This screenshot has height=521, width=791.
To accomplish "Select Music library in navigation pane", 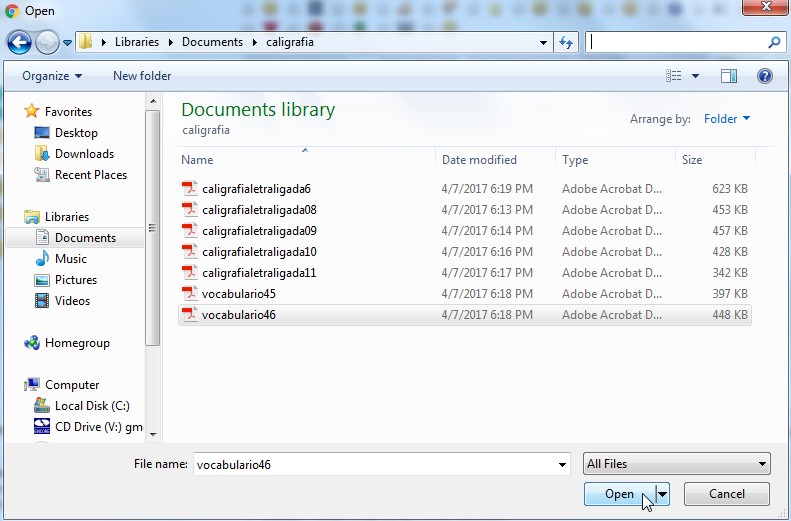I will click(x=70, y=259).
